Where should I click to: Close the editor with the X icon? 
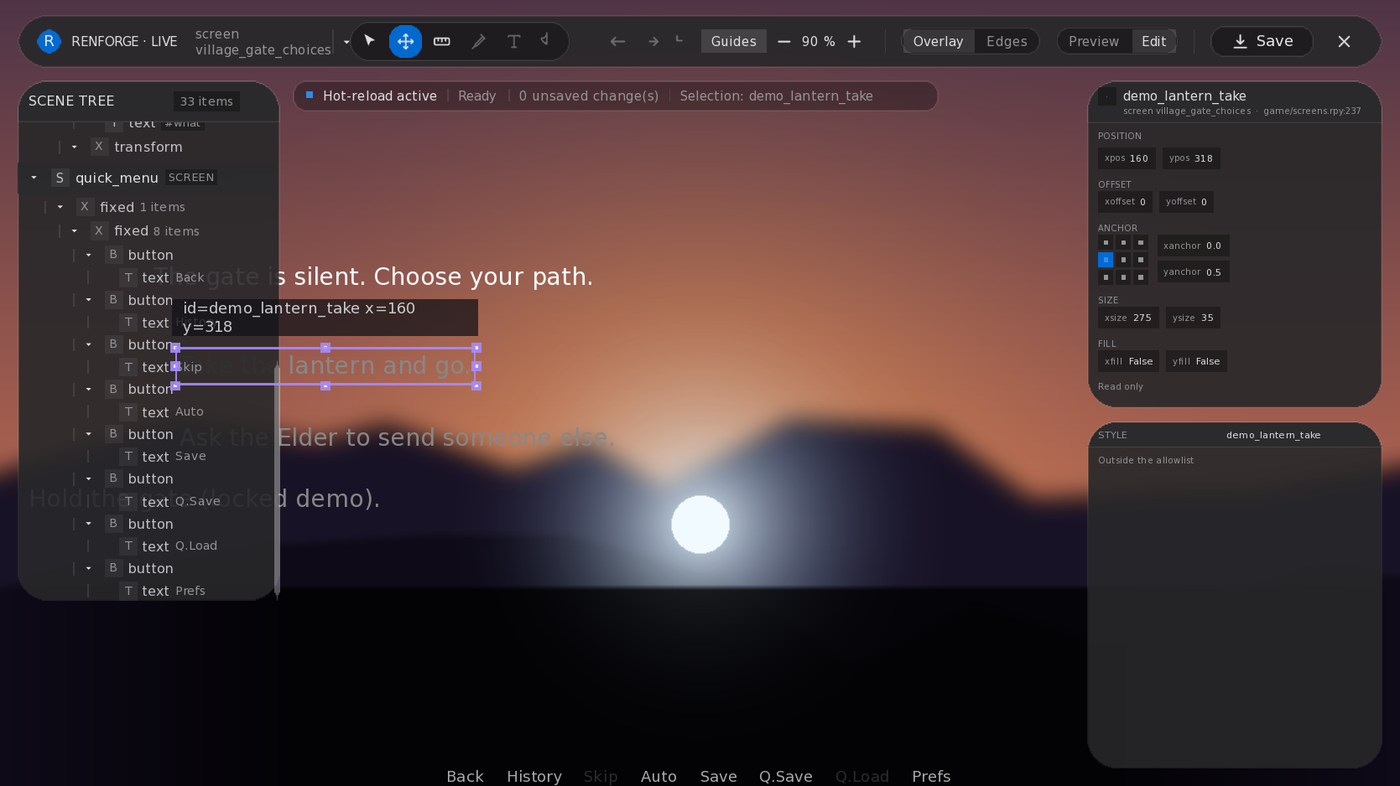[x=1344, y=41]
